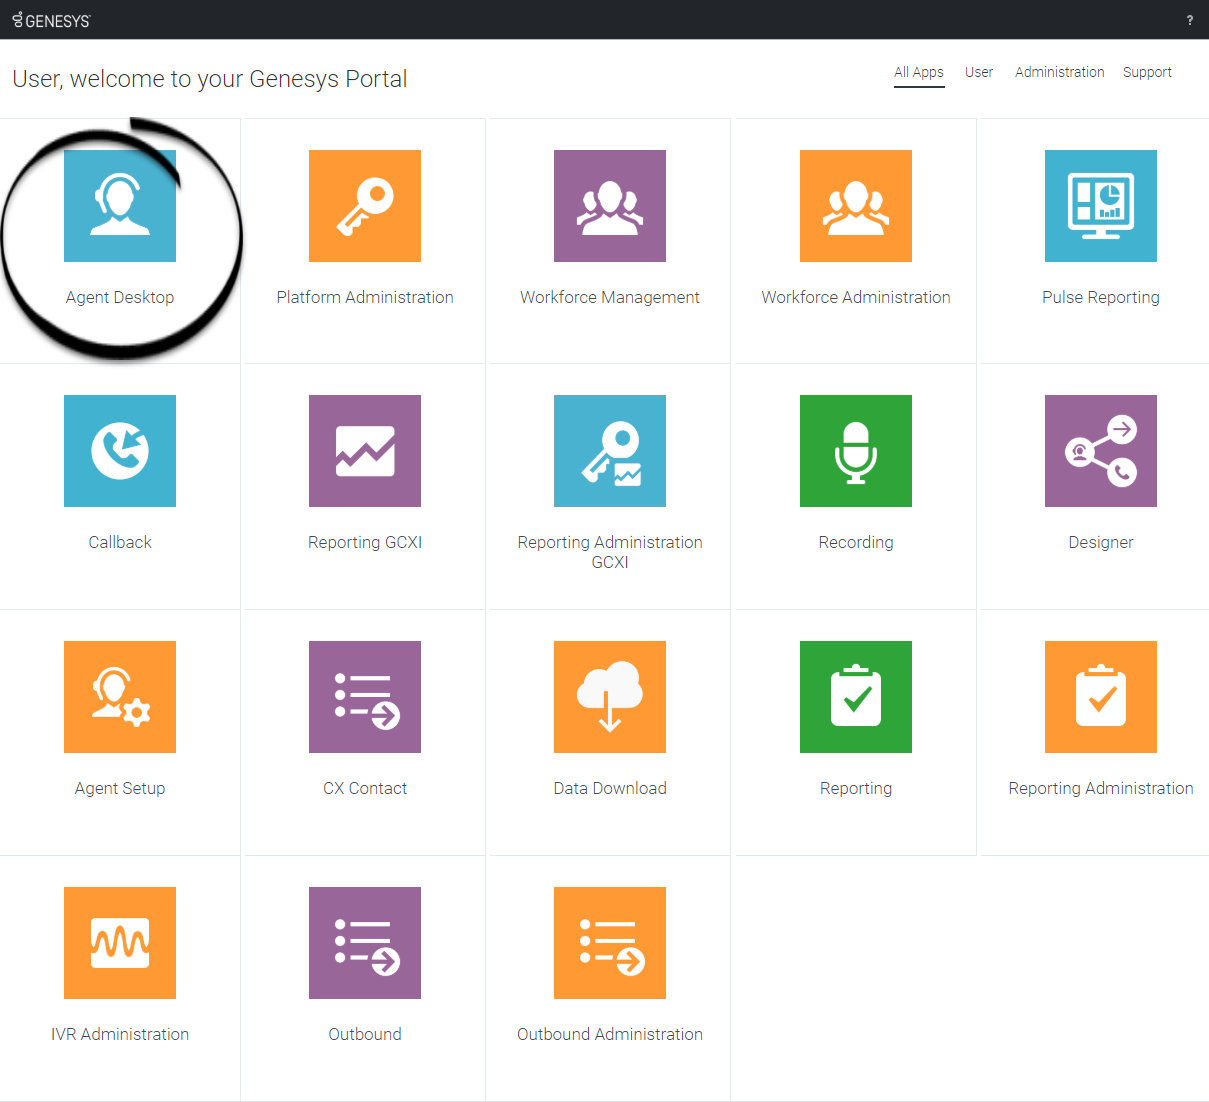Image resolution: width=1209 pixels, height=1102 pixels.
Task: Click the Workforce Administration label
Action: coord(856,297)
